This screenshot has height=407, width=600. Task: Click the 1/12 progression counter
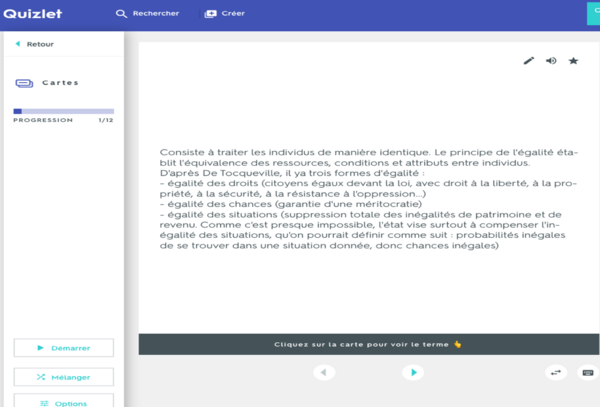105,120
